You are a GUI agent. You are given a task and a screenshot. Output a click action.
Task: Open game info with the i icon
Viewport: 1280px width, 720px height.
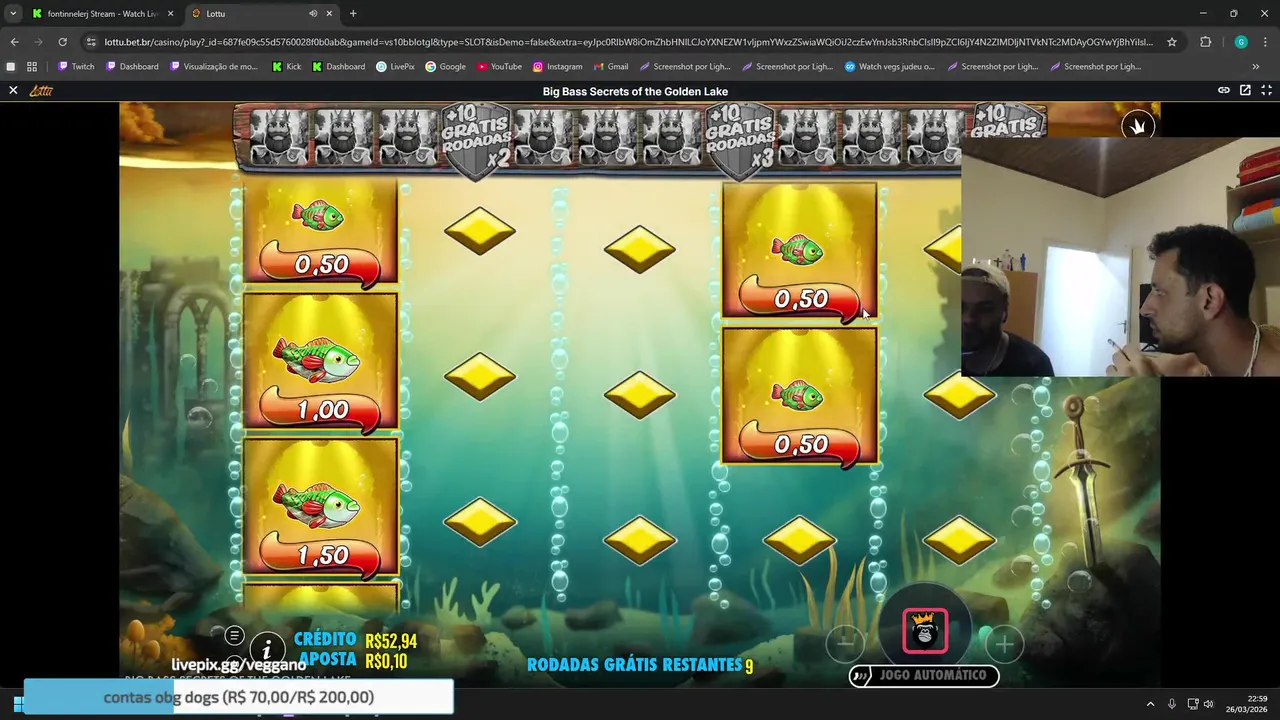(267, 650)
